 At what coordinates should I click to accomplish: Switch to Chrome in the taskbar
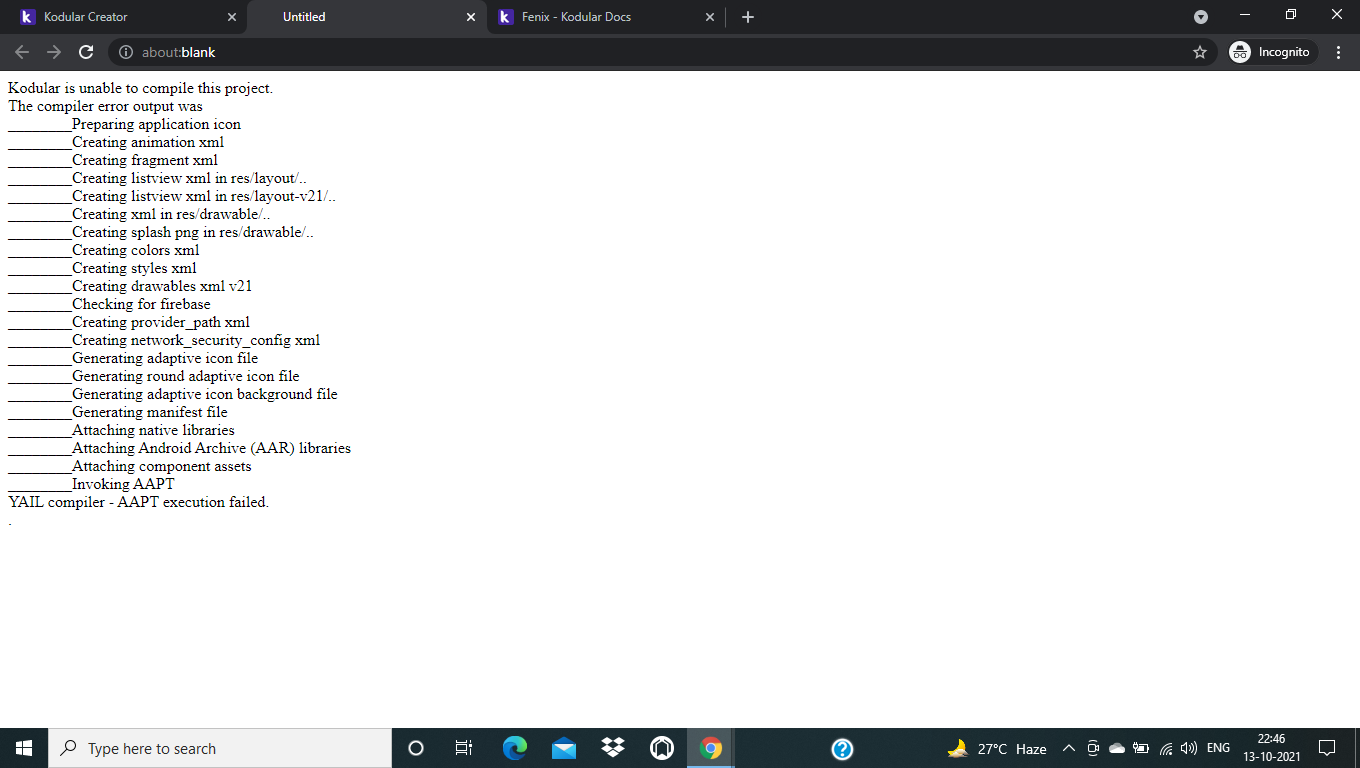click(711, 748)
